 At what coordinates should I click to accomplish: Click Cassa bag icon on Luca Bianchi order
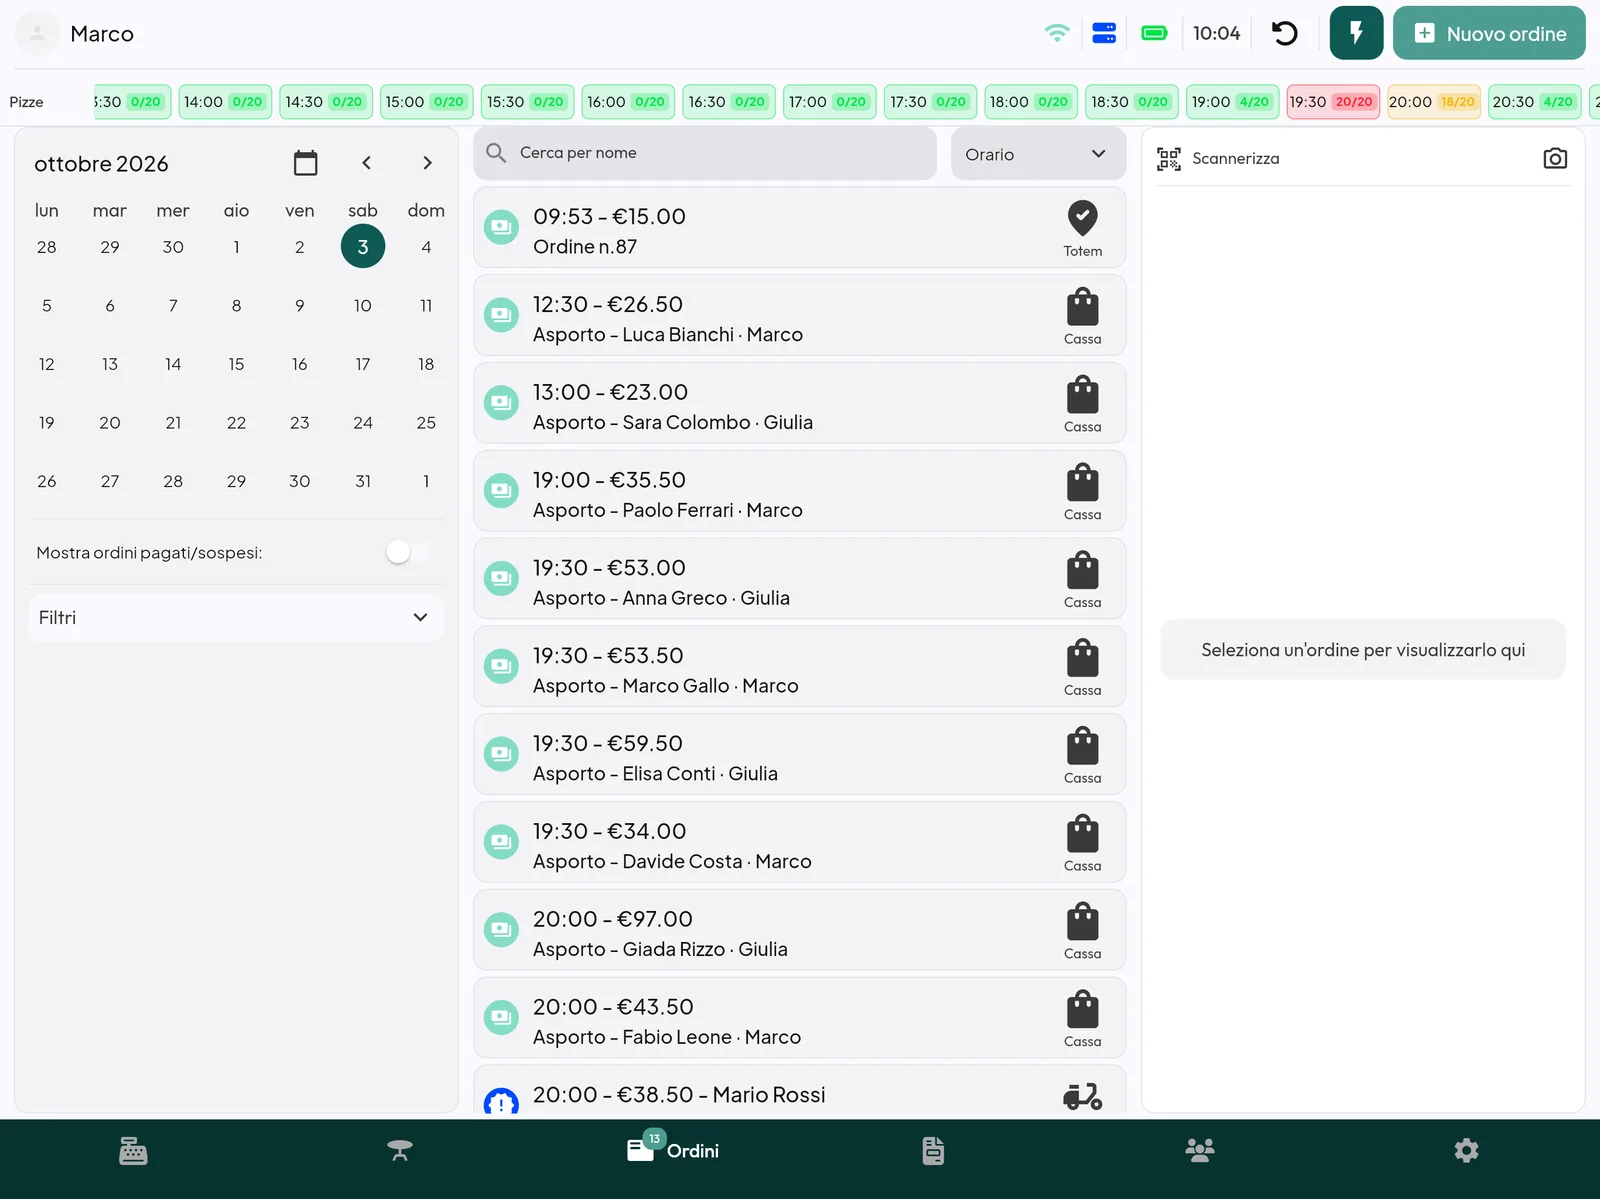[x=1082, y=307]
